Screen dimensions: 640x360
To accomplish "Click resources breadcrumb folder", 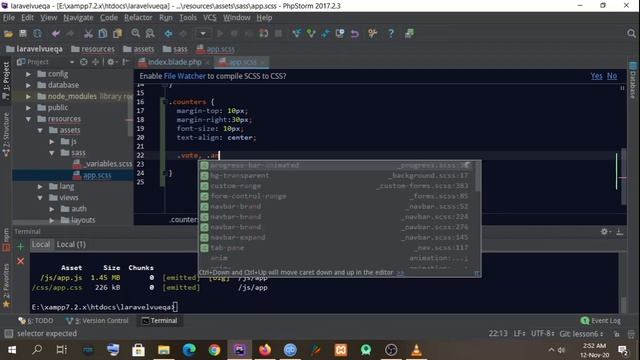I will click(93, 49).
